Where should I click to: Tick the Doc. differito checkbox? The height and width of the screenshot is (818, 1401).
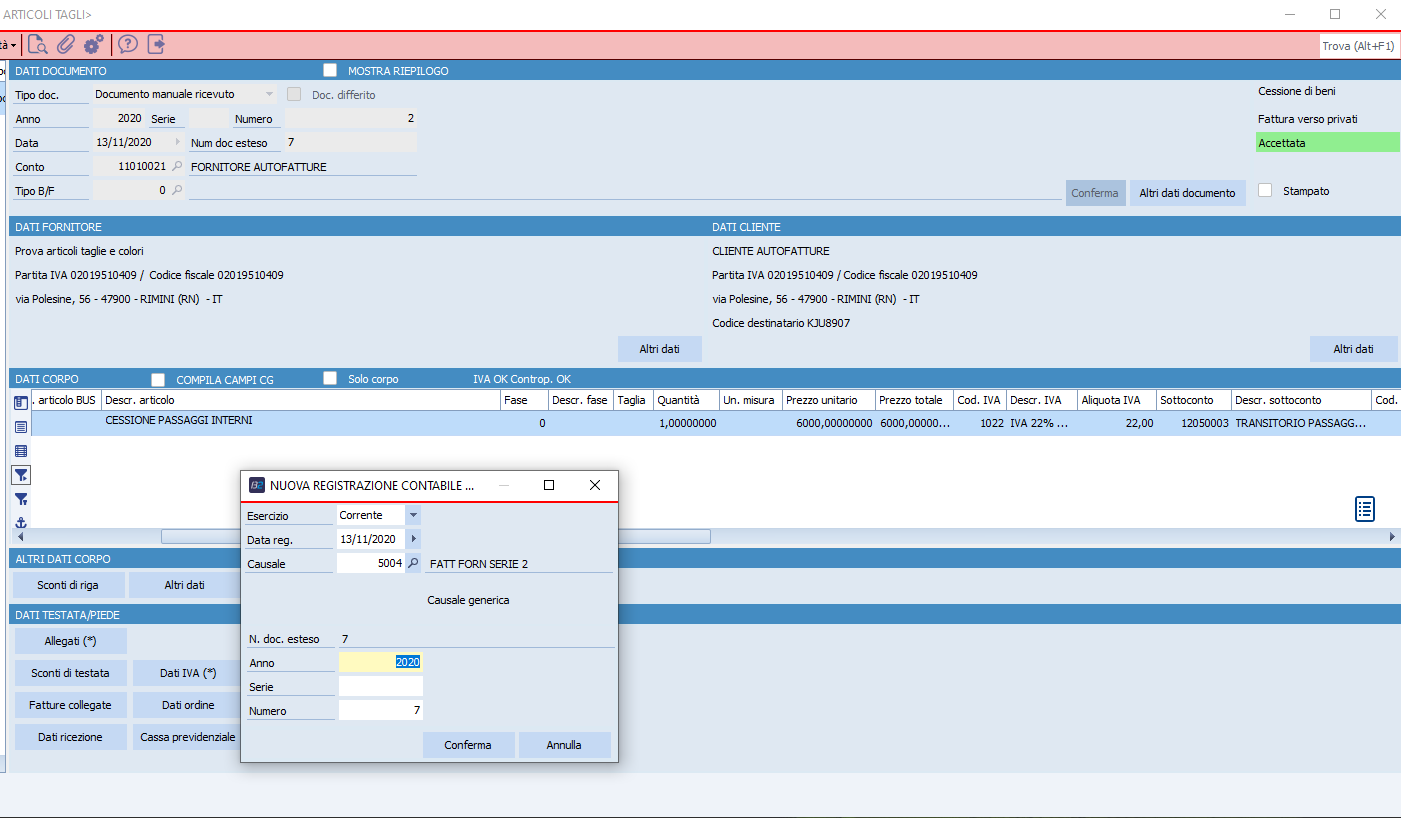(x=294, y=95)
